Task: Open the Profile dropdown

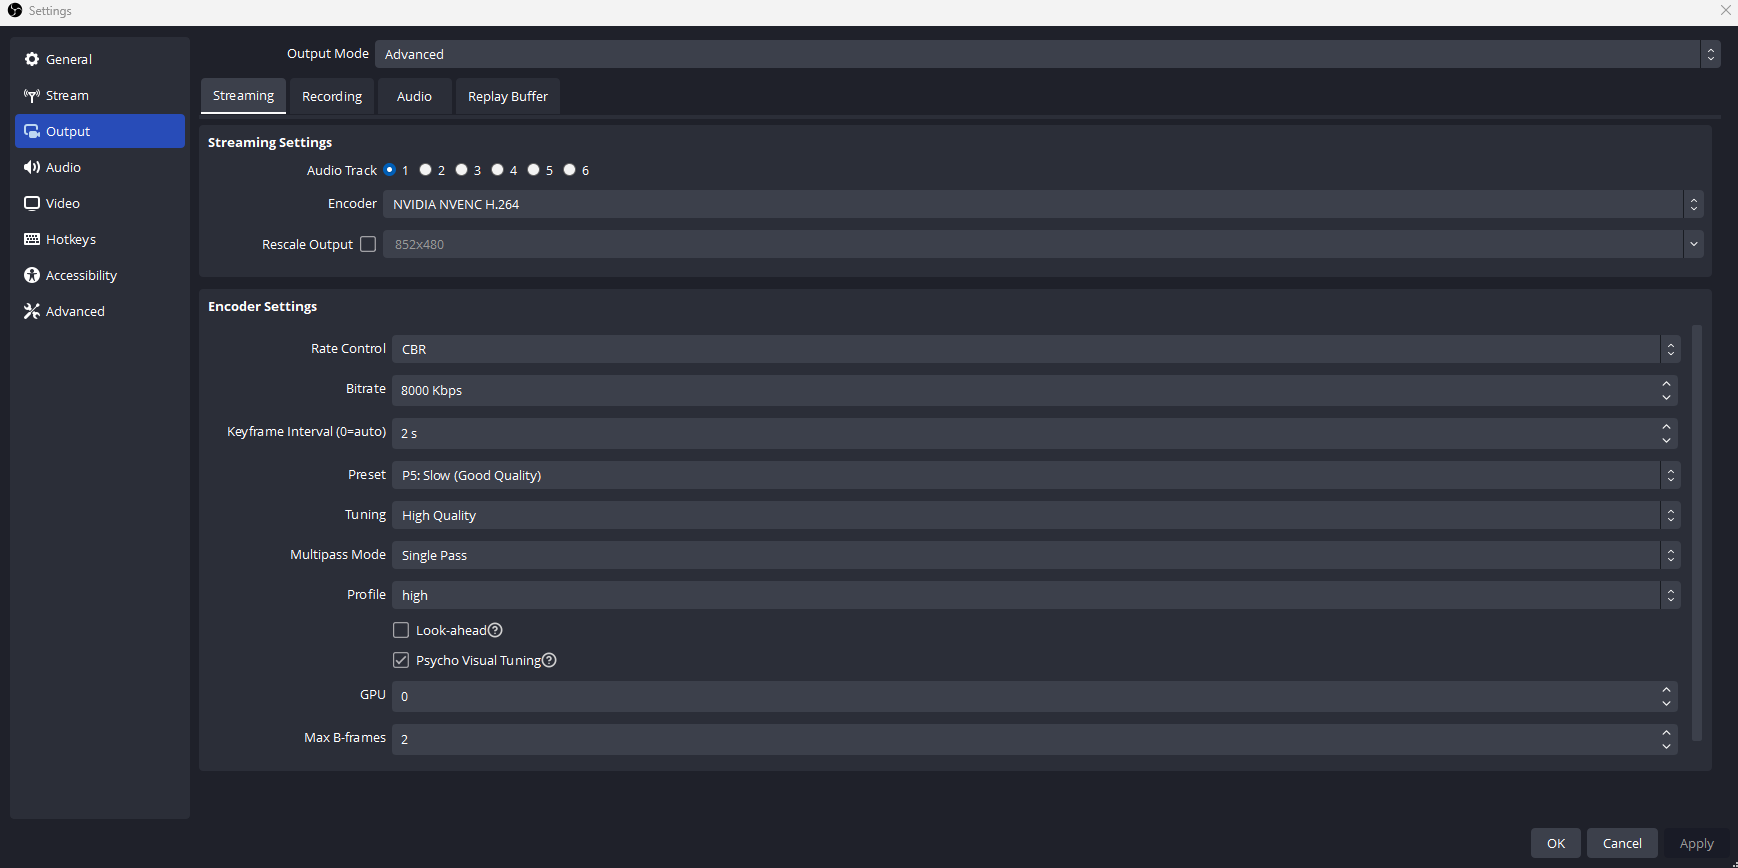Action: tap(1036, 595)
